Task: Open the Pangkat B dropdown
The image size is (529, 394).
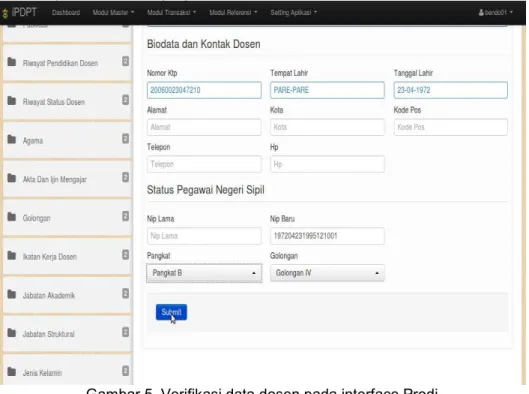Action: pos(204,273)
